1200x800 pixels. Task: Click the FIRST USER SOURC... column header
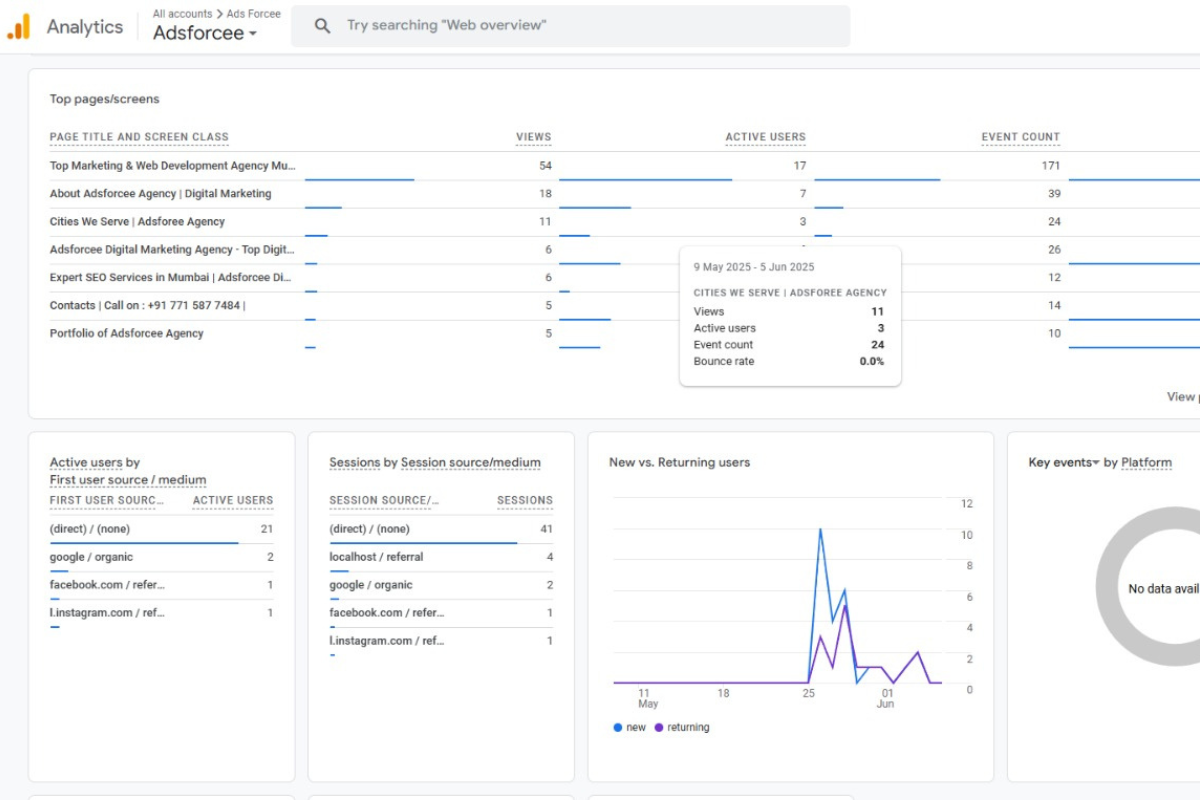(107, 500)
